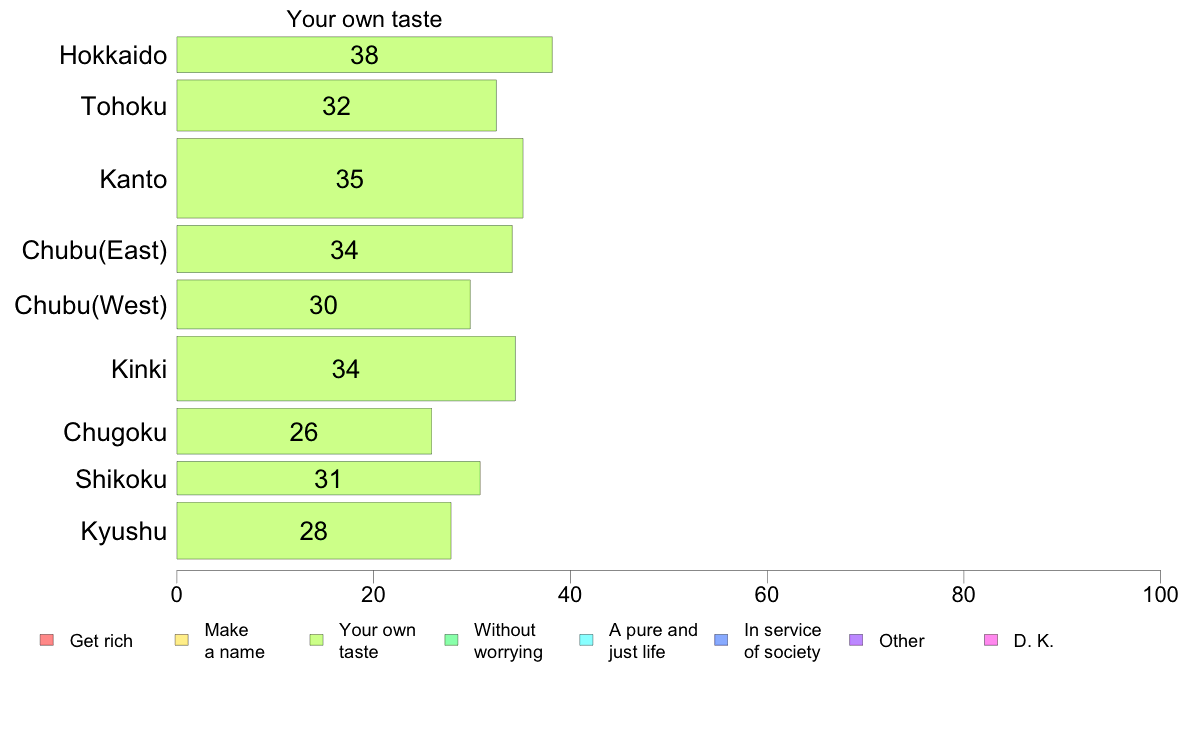Click the Hokkaido axis label

113,55
